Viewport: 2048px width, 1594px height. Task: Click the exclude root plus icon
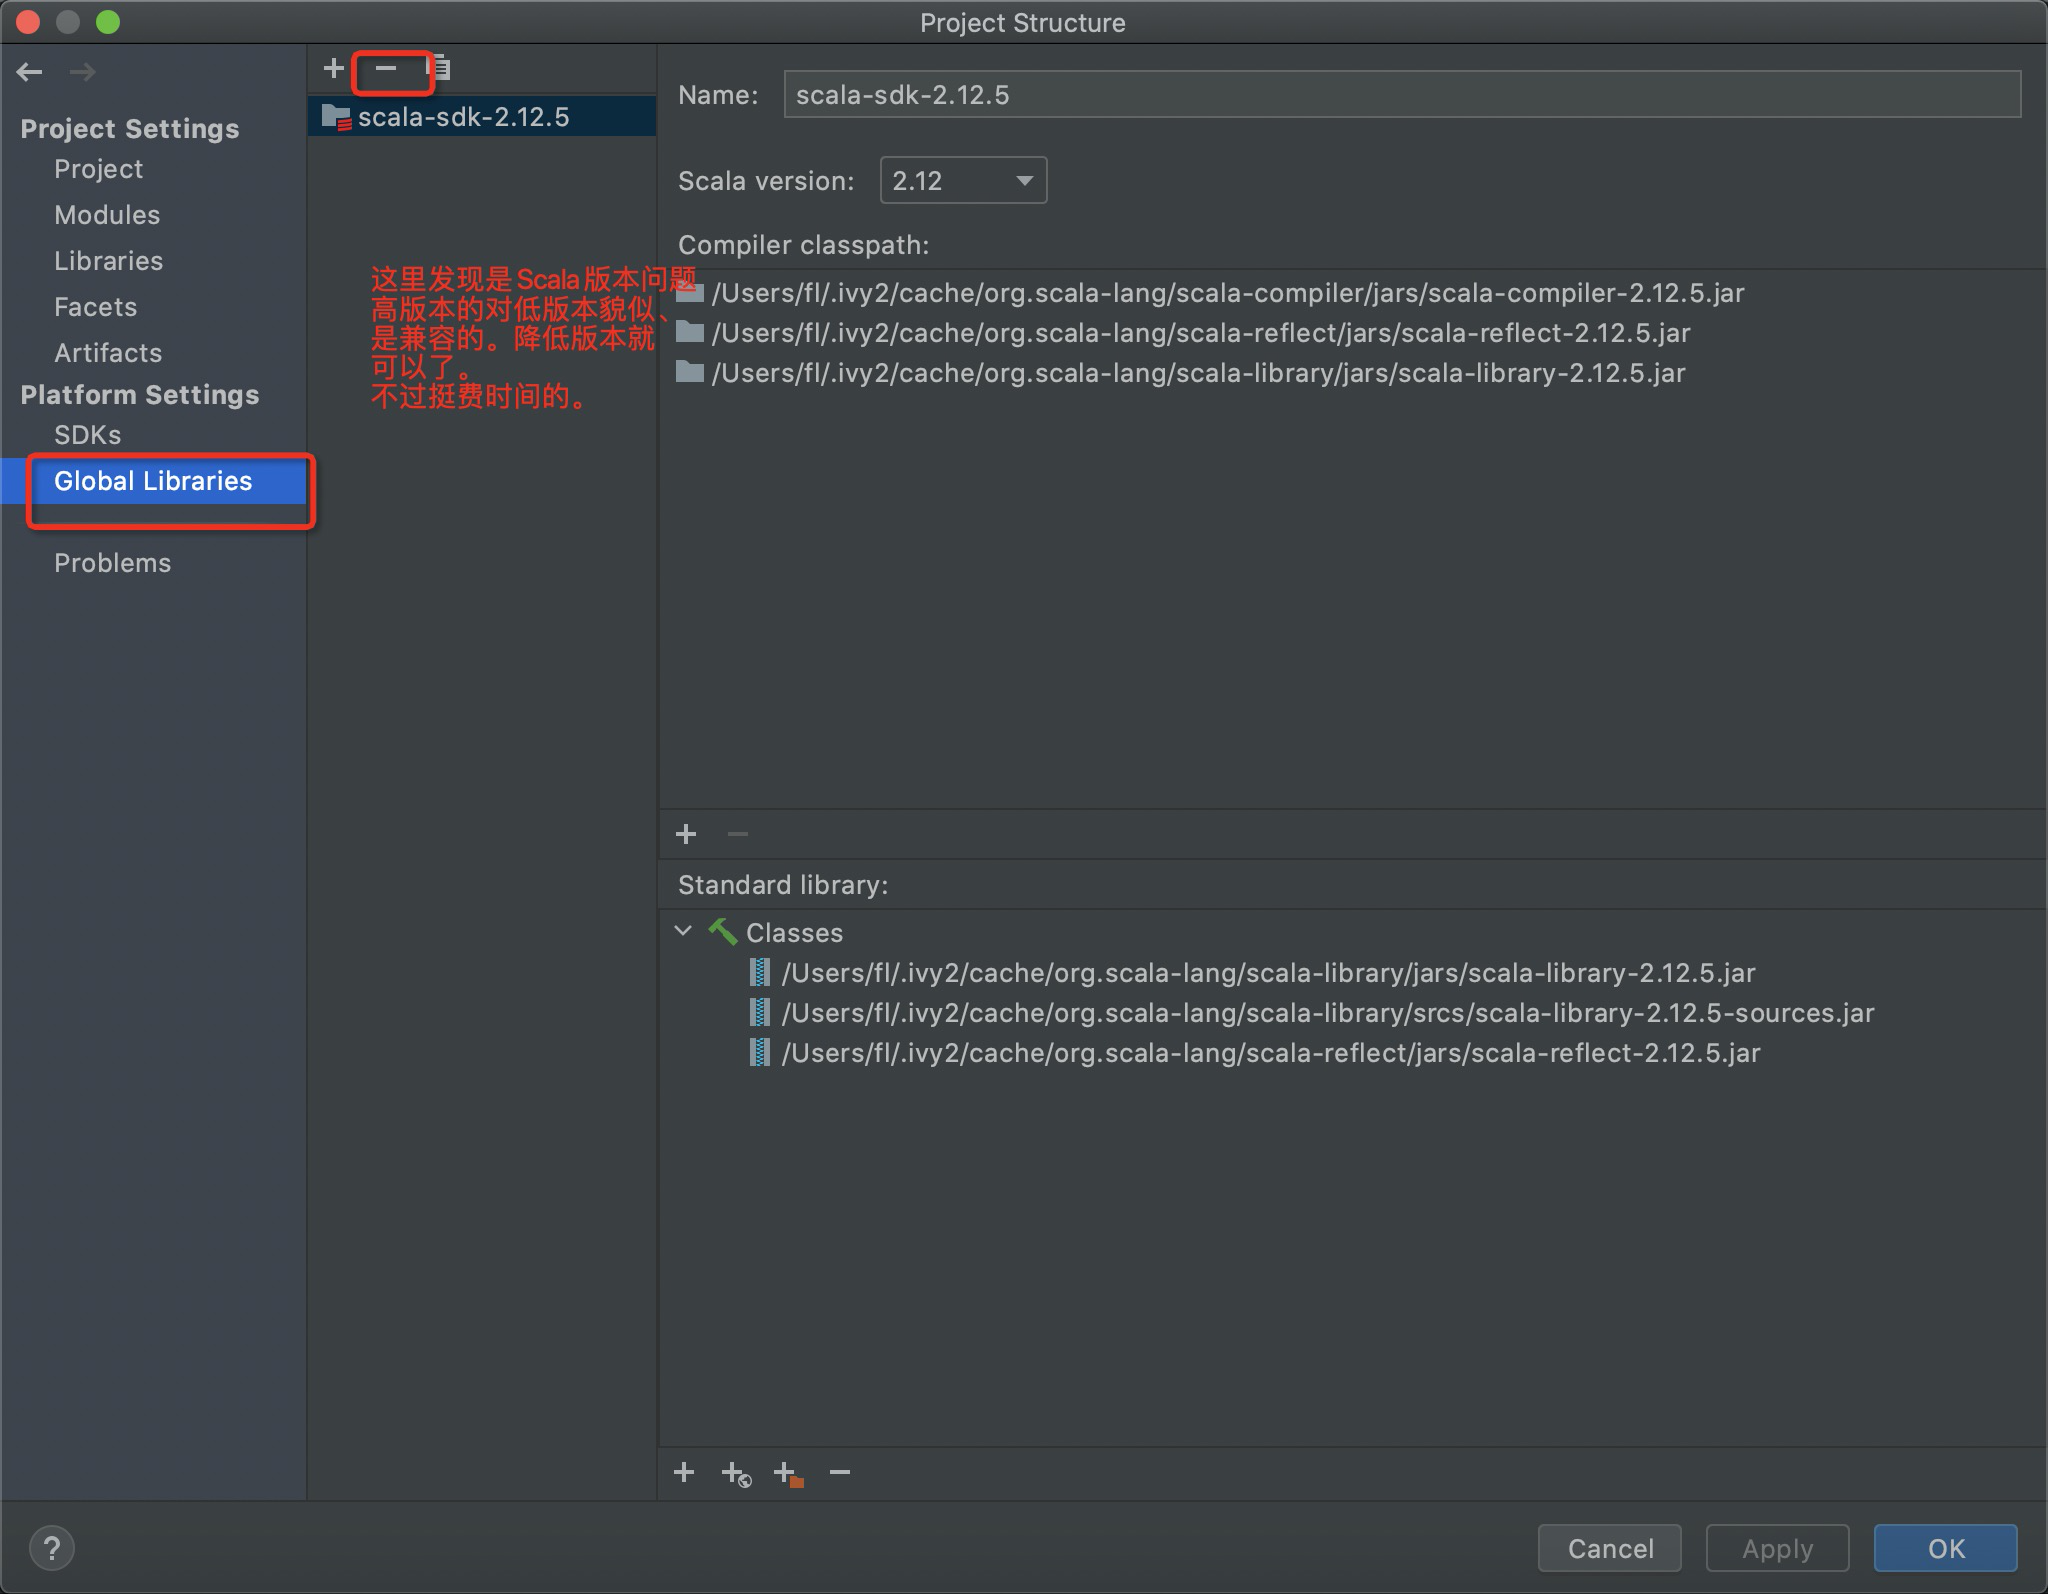[788, 1473]
